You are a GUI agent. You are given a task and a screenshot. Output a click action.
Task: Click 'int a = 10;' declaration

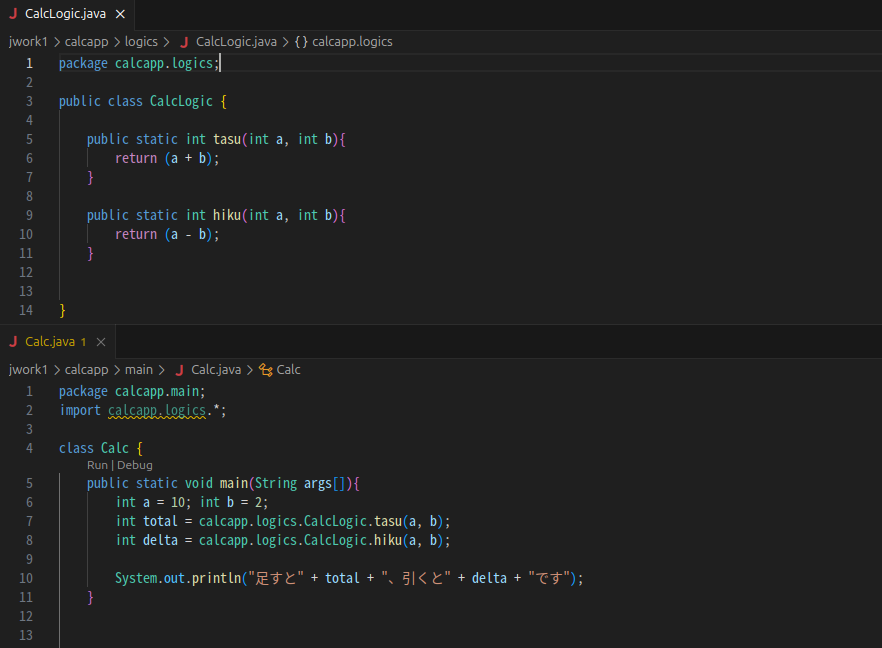[154, 502]
